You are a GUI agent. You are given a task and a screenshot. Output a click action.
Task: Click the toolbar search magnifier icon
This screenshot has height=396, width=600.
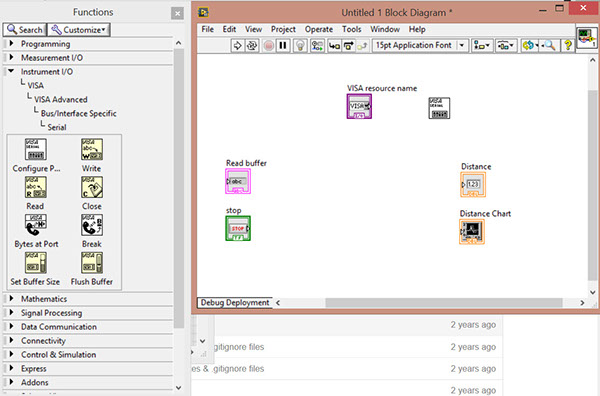pyautogui.click(x=550, y=46)
